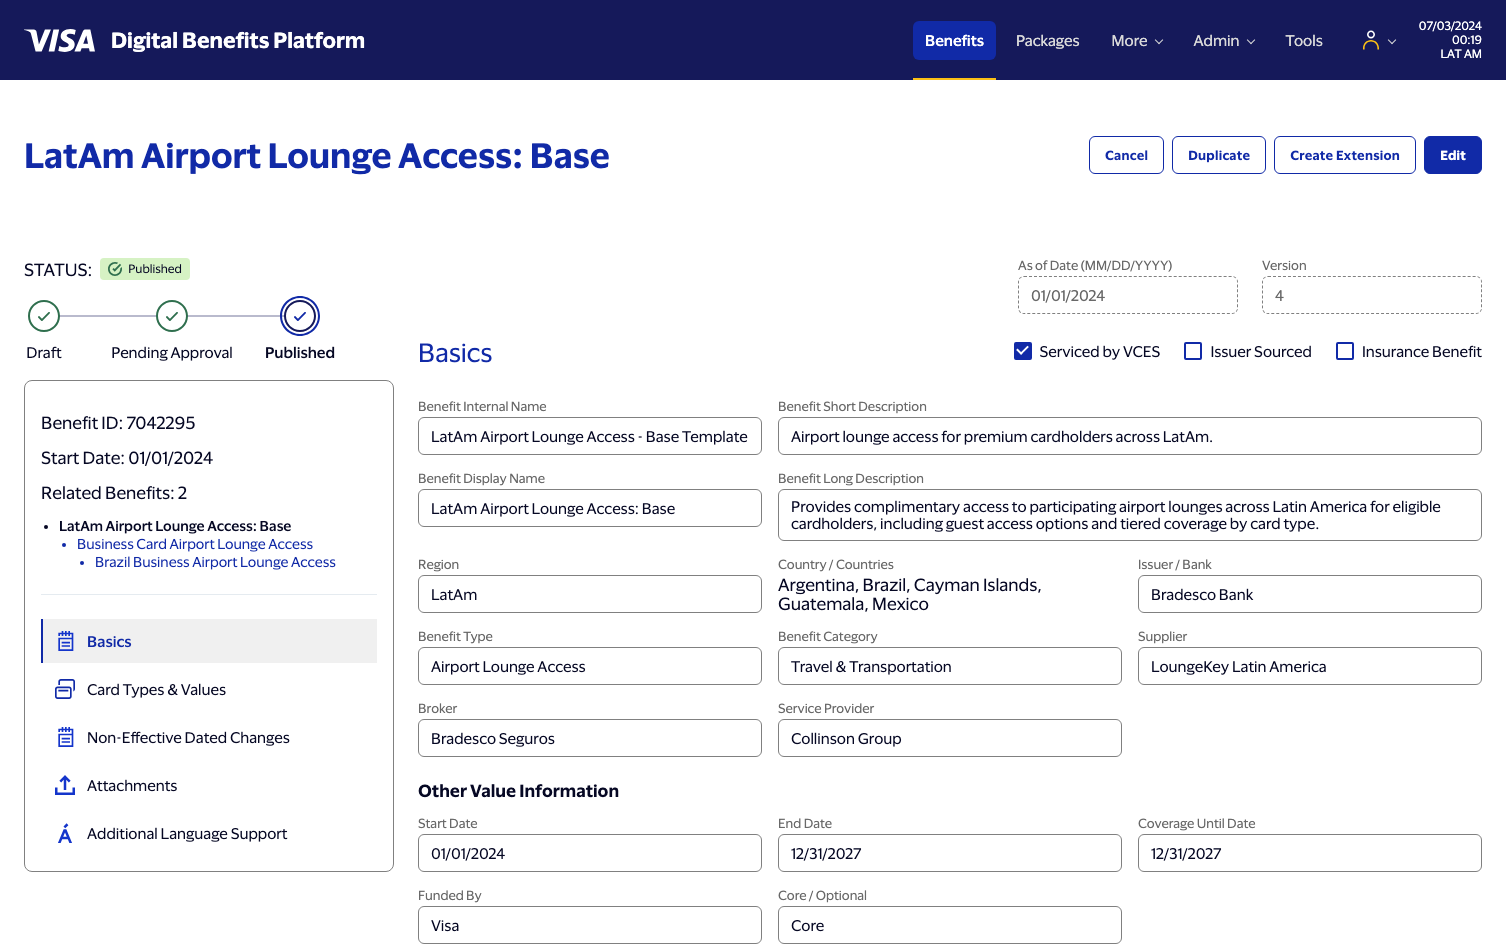
Task: Check the Insurance Benefit checkbox
Action: pos(1345,351)
